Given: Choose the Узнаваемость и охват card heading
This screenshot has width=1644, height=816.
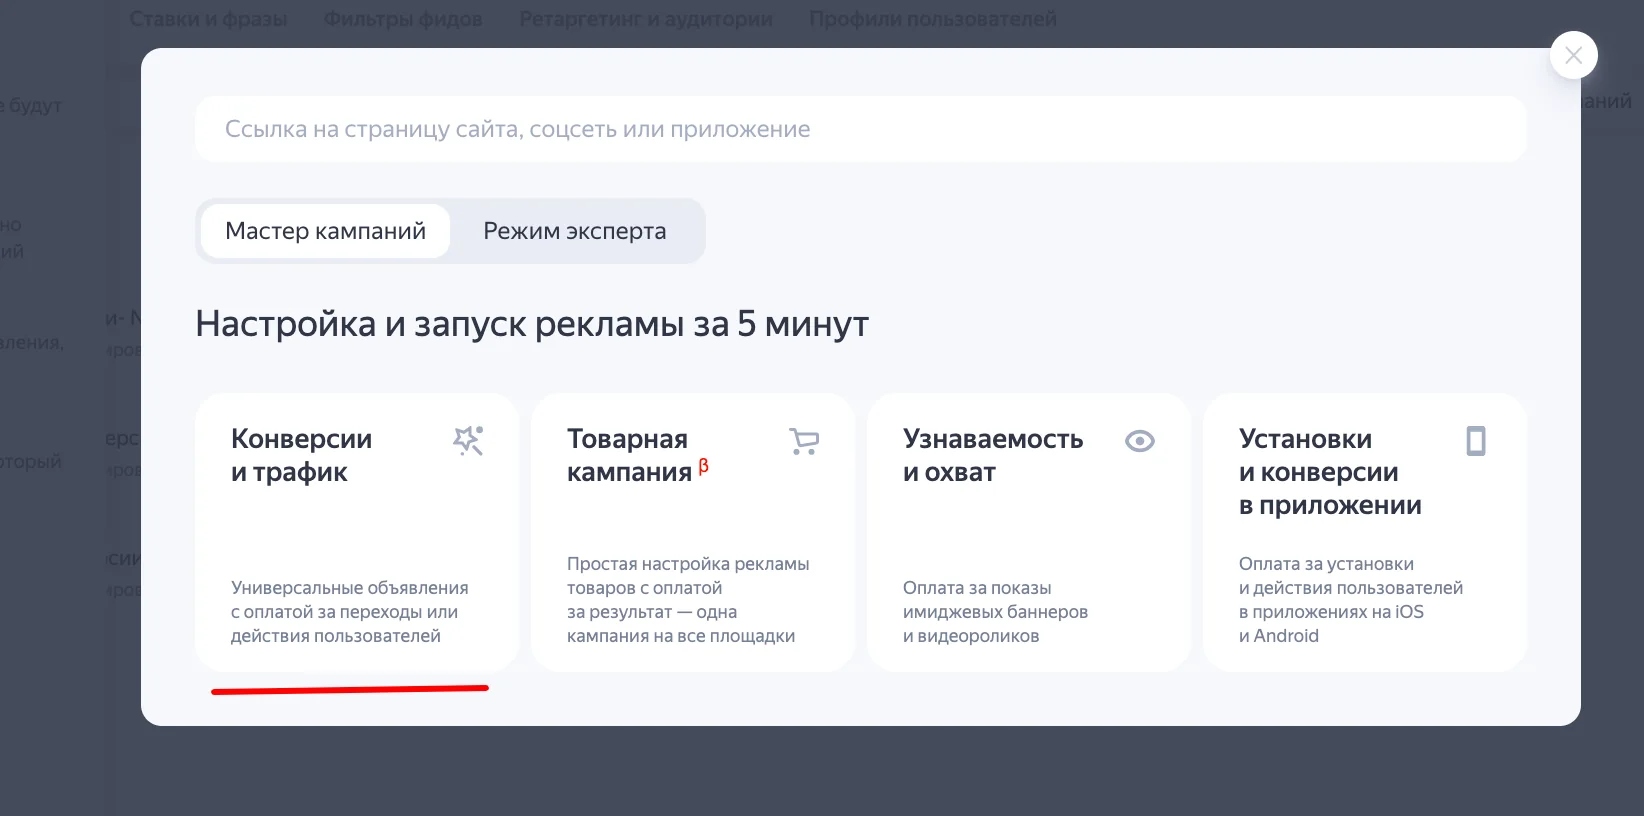Looking at the screenshot, I should [993, 455].
